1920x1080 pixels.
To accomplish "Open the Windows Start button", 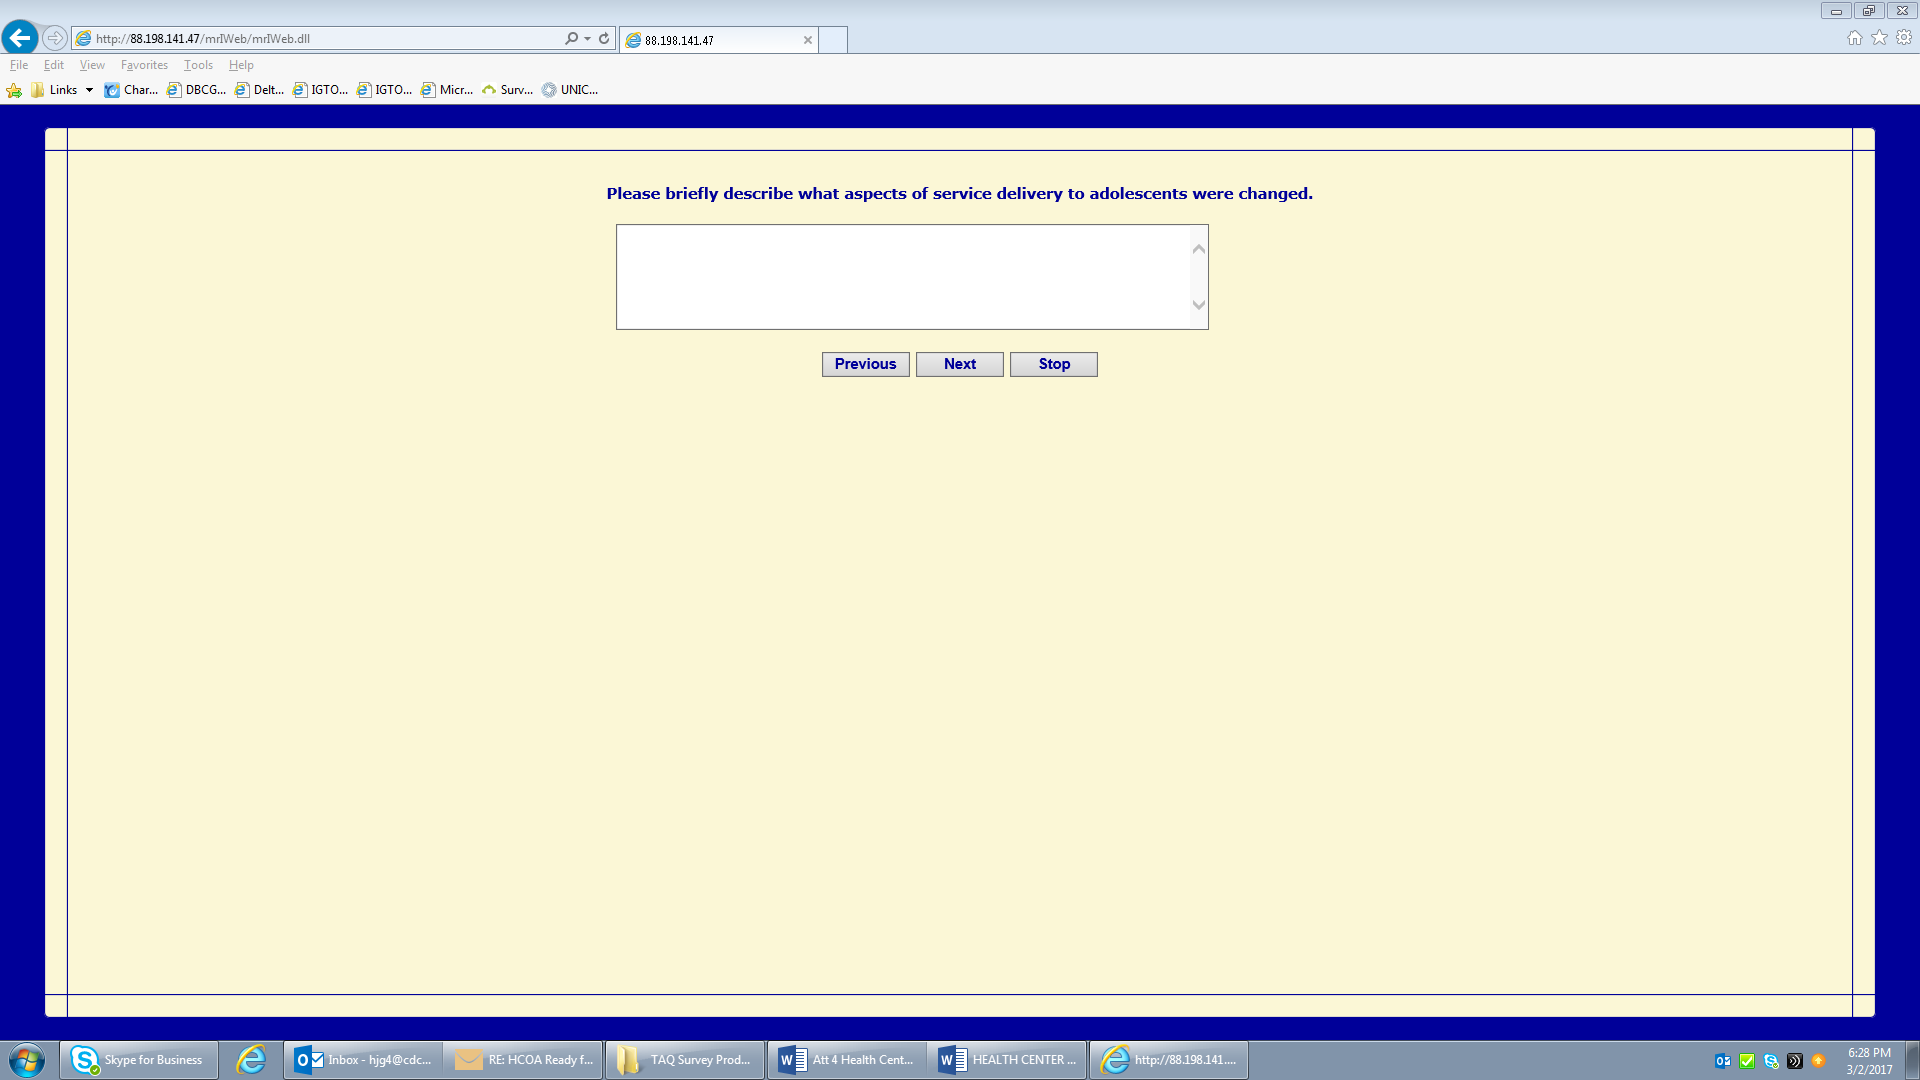I will pyautogui.click(x=27, y=1060).
